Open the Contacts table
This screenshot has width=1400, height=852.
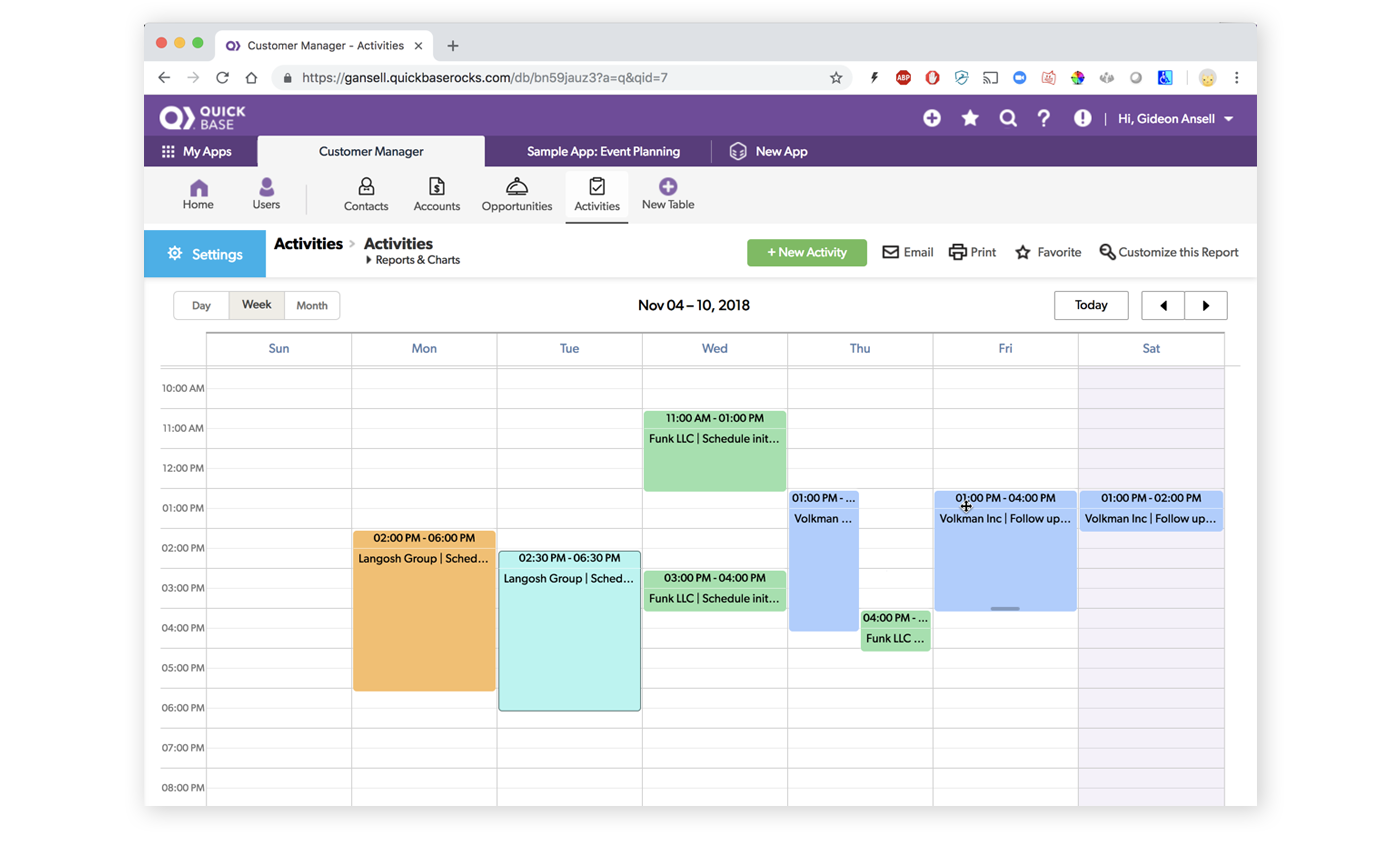tap(366, 196)
